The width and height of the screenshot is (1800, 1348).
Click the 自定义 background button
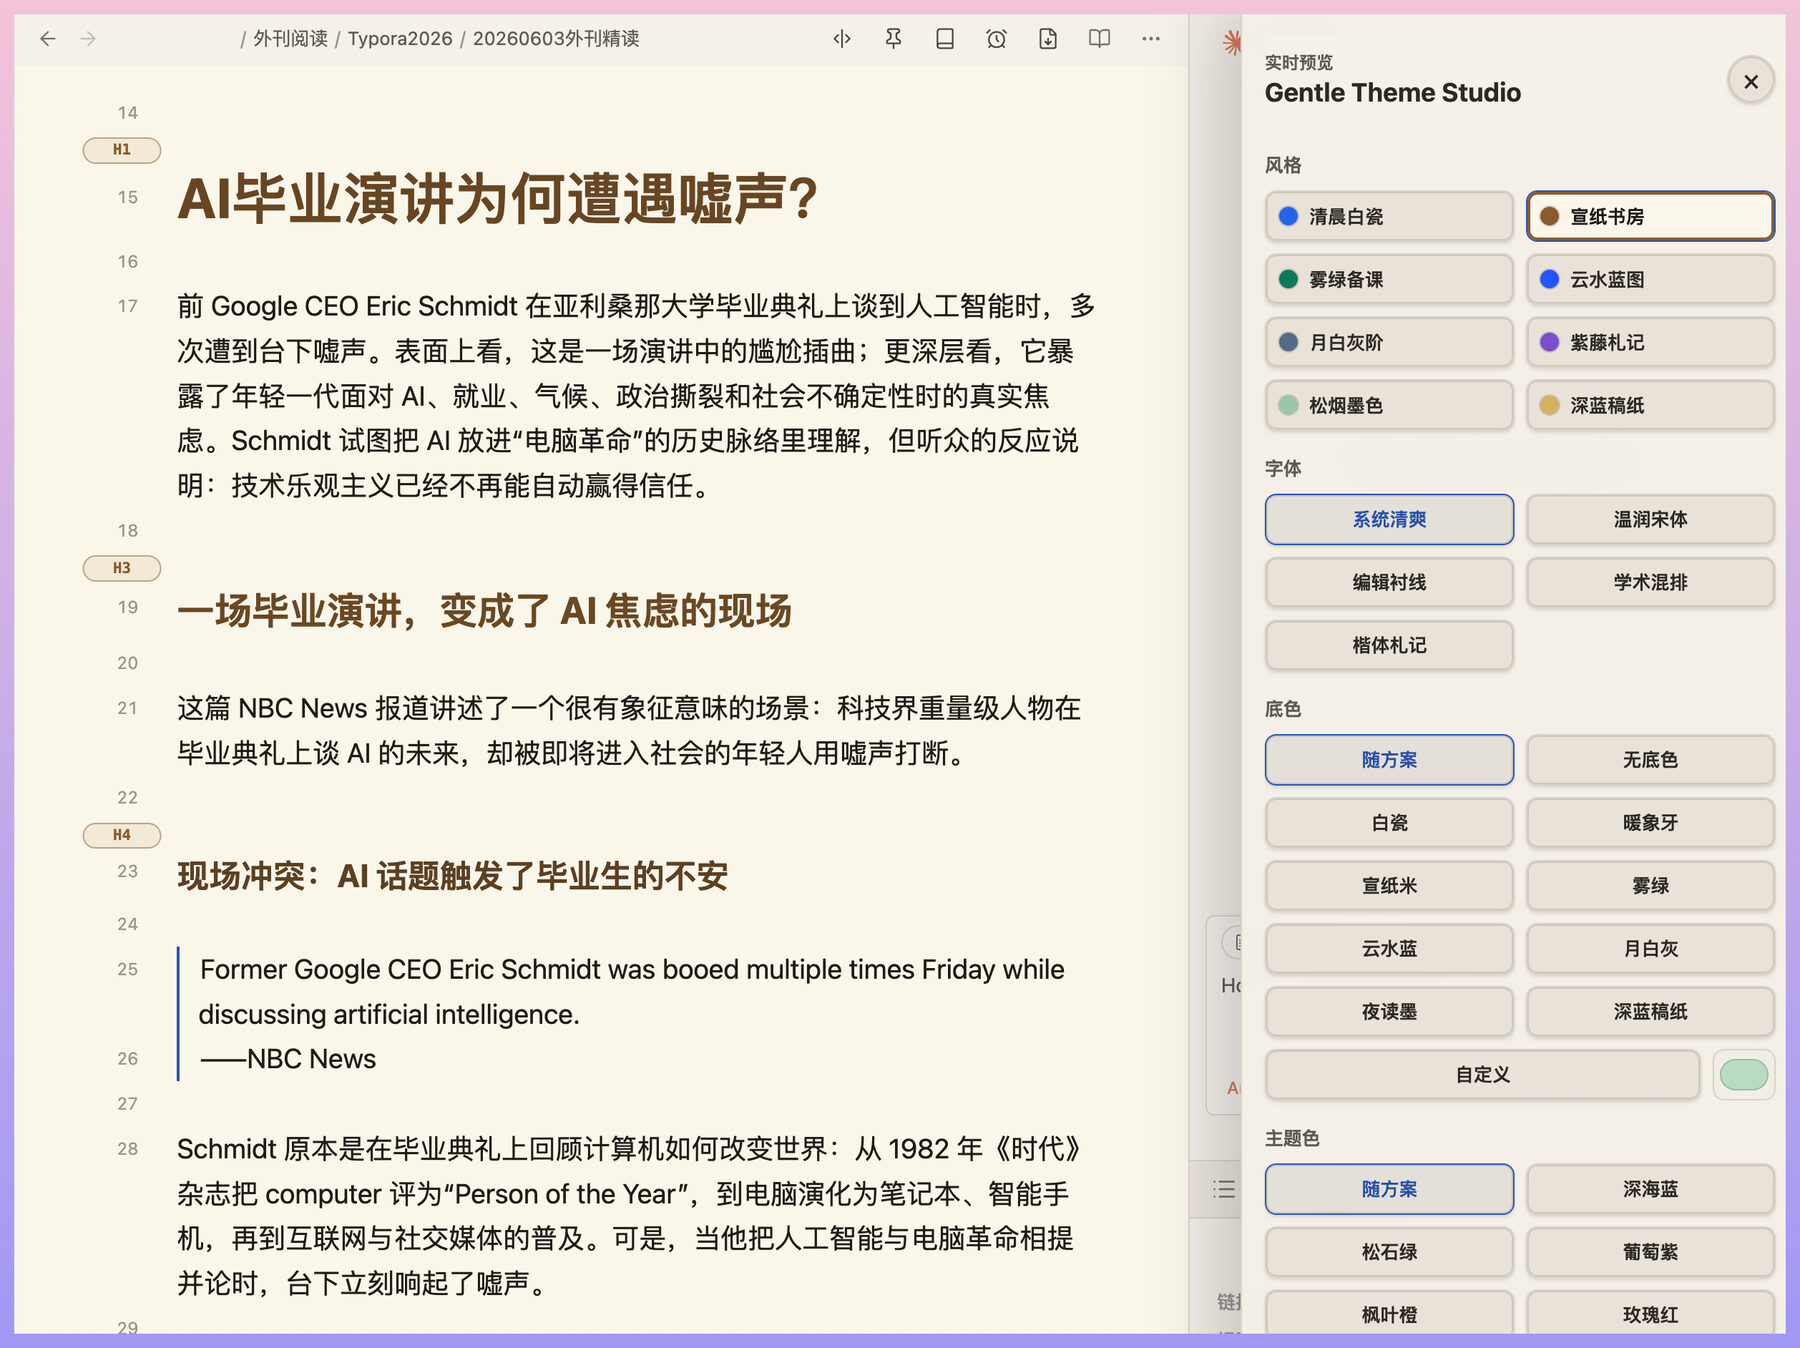click(1482, 1075)
